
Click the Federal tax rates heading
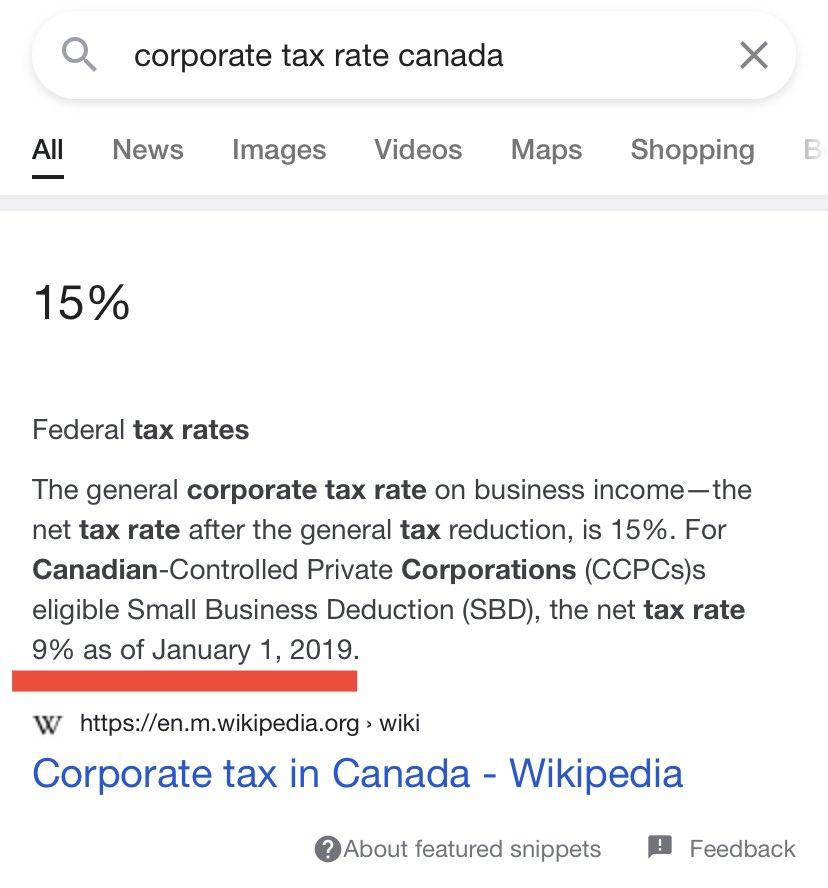click(x=141, y=431)
